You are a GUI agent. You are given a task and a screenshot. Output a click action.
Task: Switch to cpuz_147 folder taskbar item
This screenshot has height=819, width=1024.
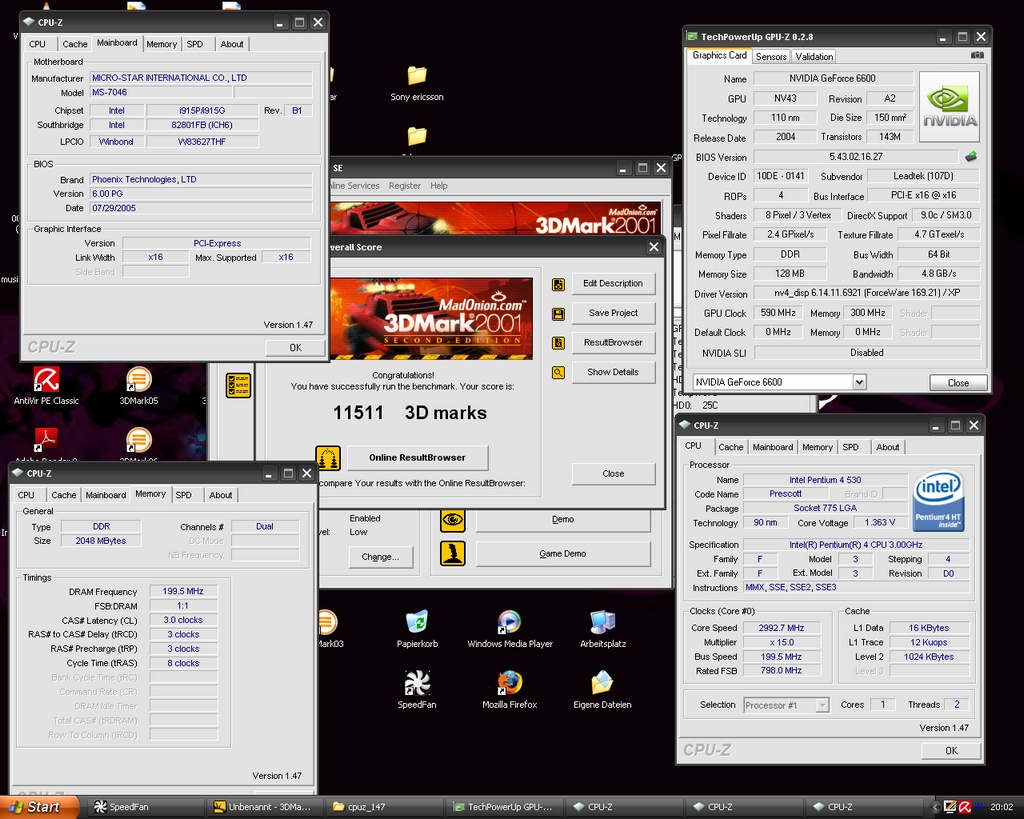click(x=387, y=807)
